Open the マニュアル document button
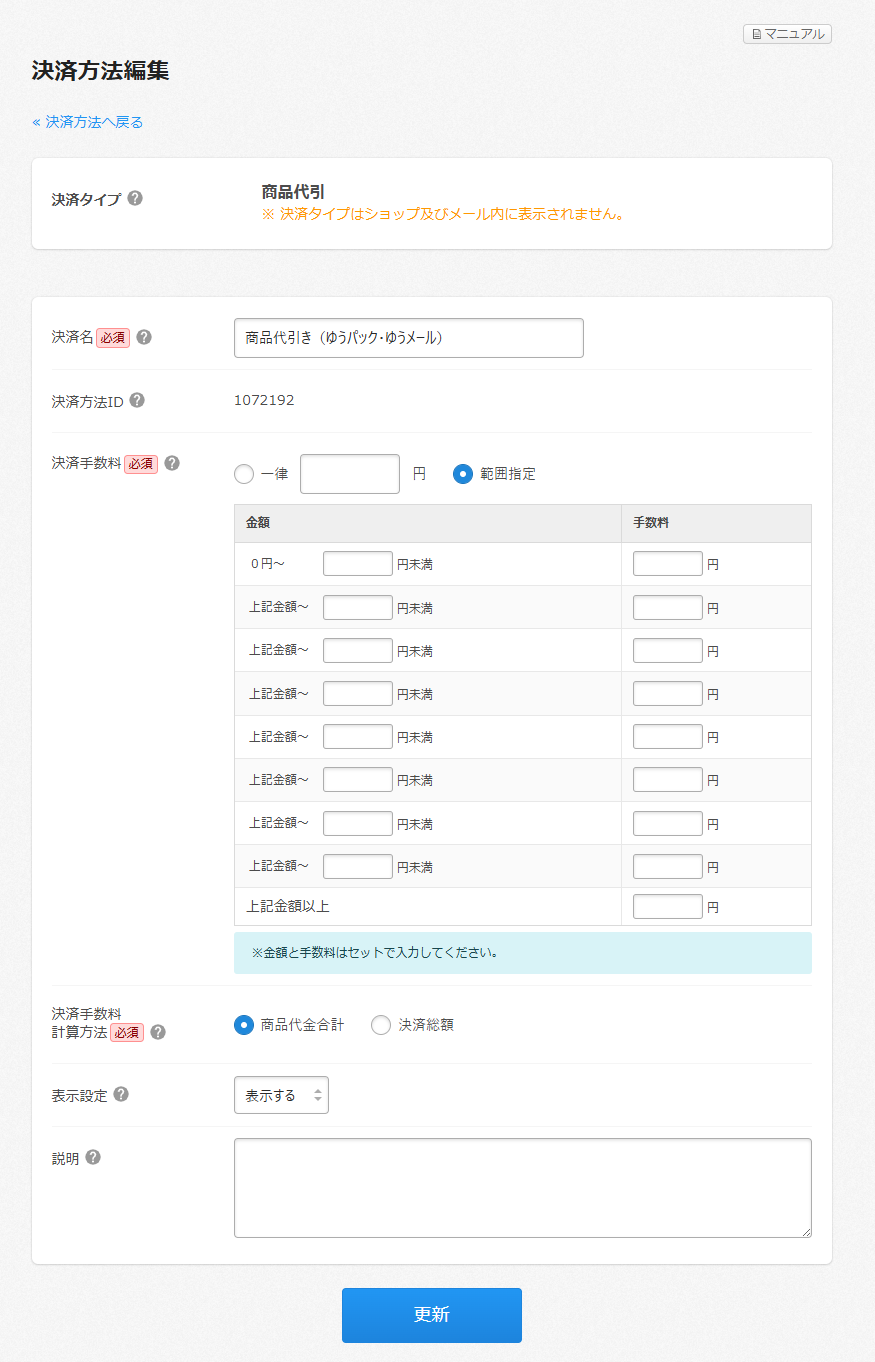The width and height of the screenshot is (875, 1362). click(787, 34)
